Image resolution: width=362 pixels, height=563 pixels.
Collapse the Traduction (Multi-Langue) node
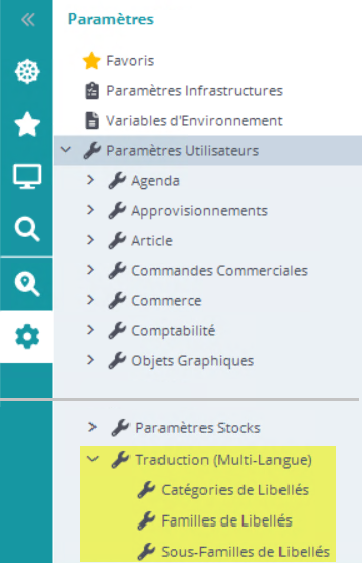(93, 459)
